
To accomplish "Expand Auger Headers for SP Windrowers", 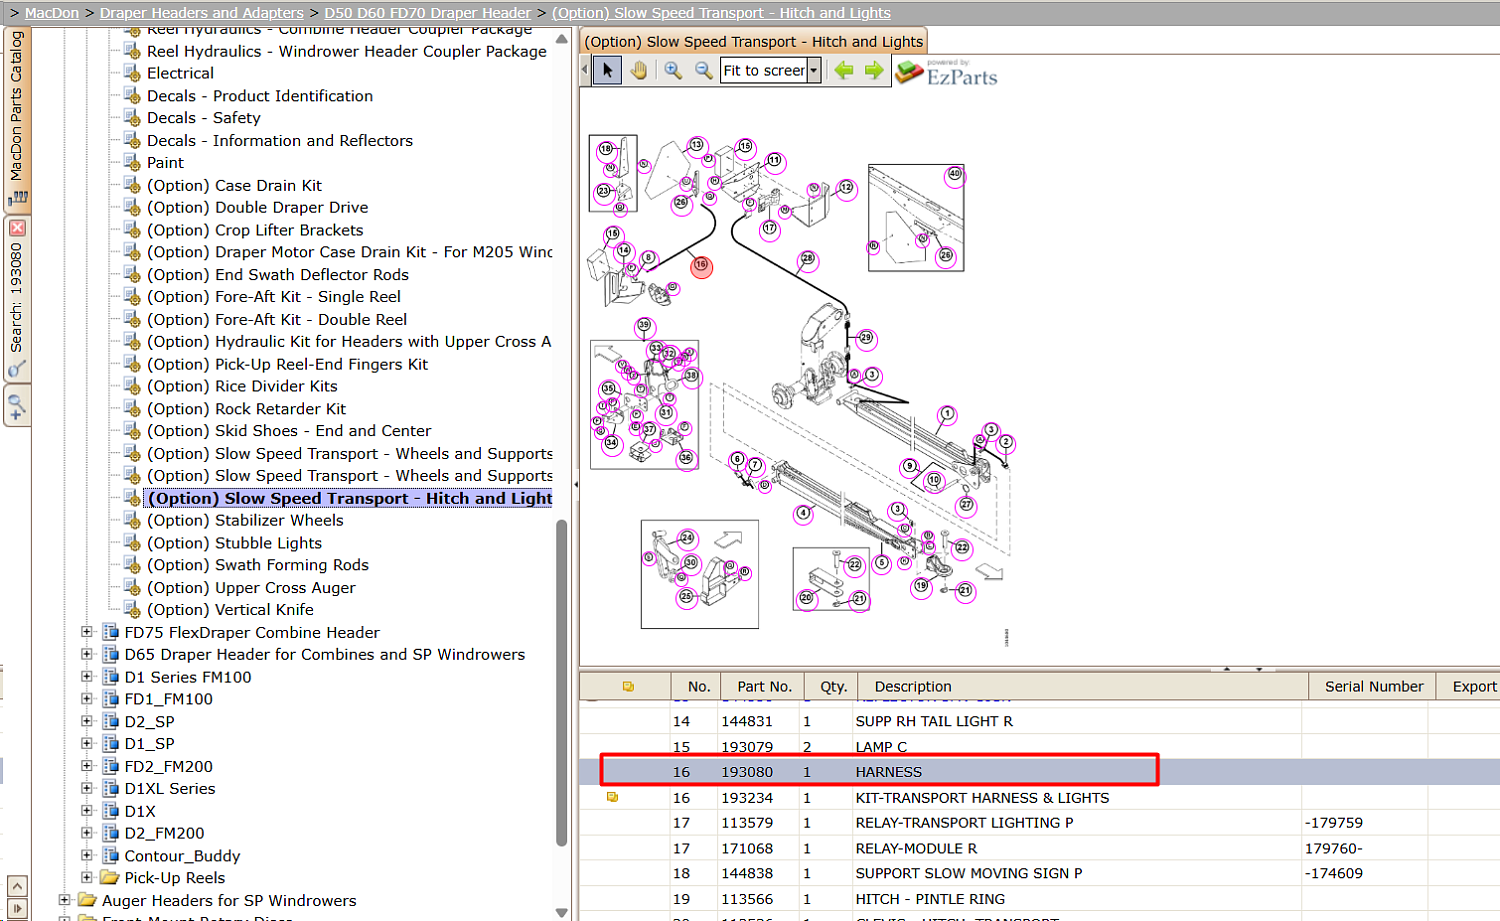I will coord(65,900).
